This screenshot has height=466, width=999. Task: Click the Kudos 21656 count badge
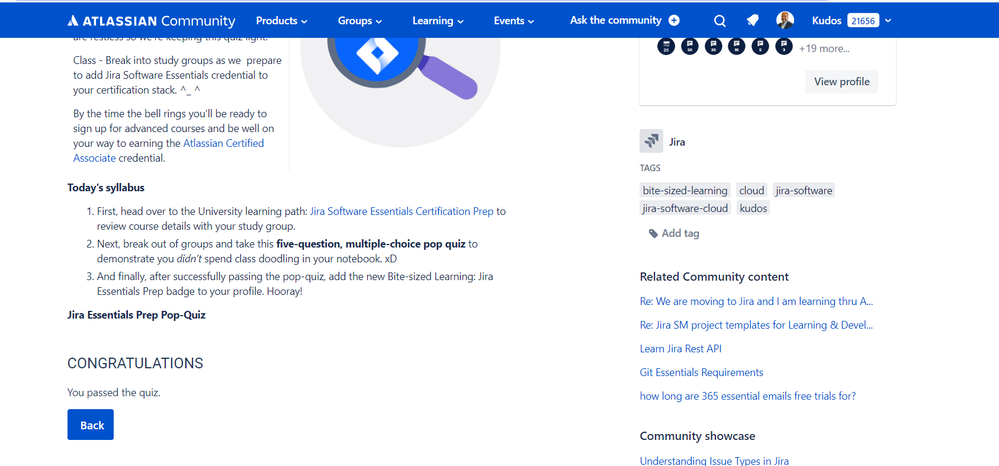click(x=863, y=20)
